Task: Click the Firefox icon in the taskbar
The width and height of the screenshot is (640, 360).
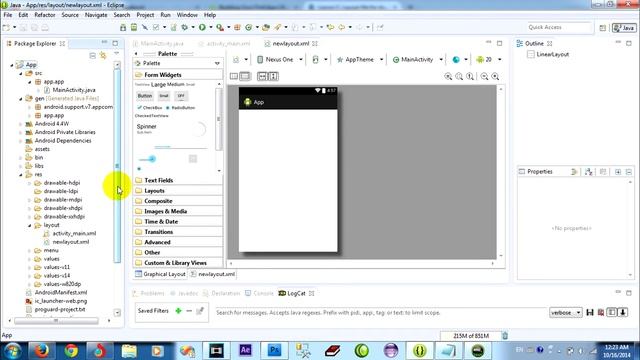Action: (x=41, y=351)
